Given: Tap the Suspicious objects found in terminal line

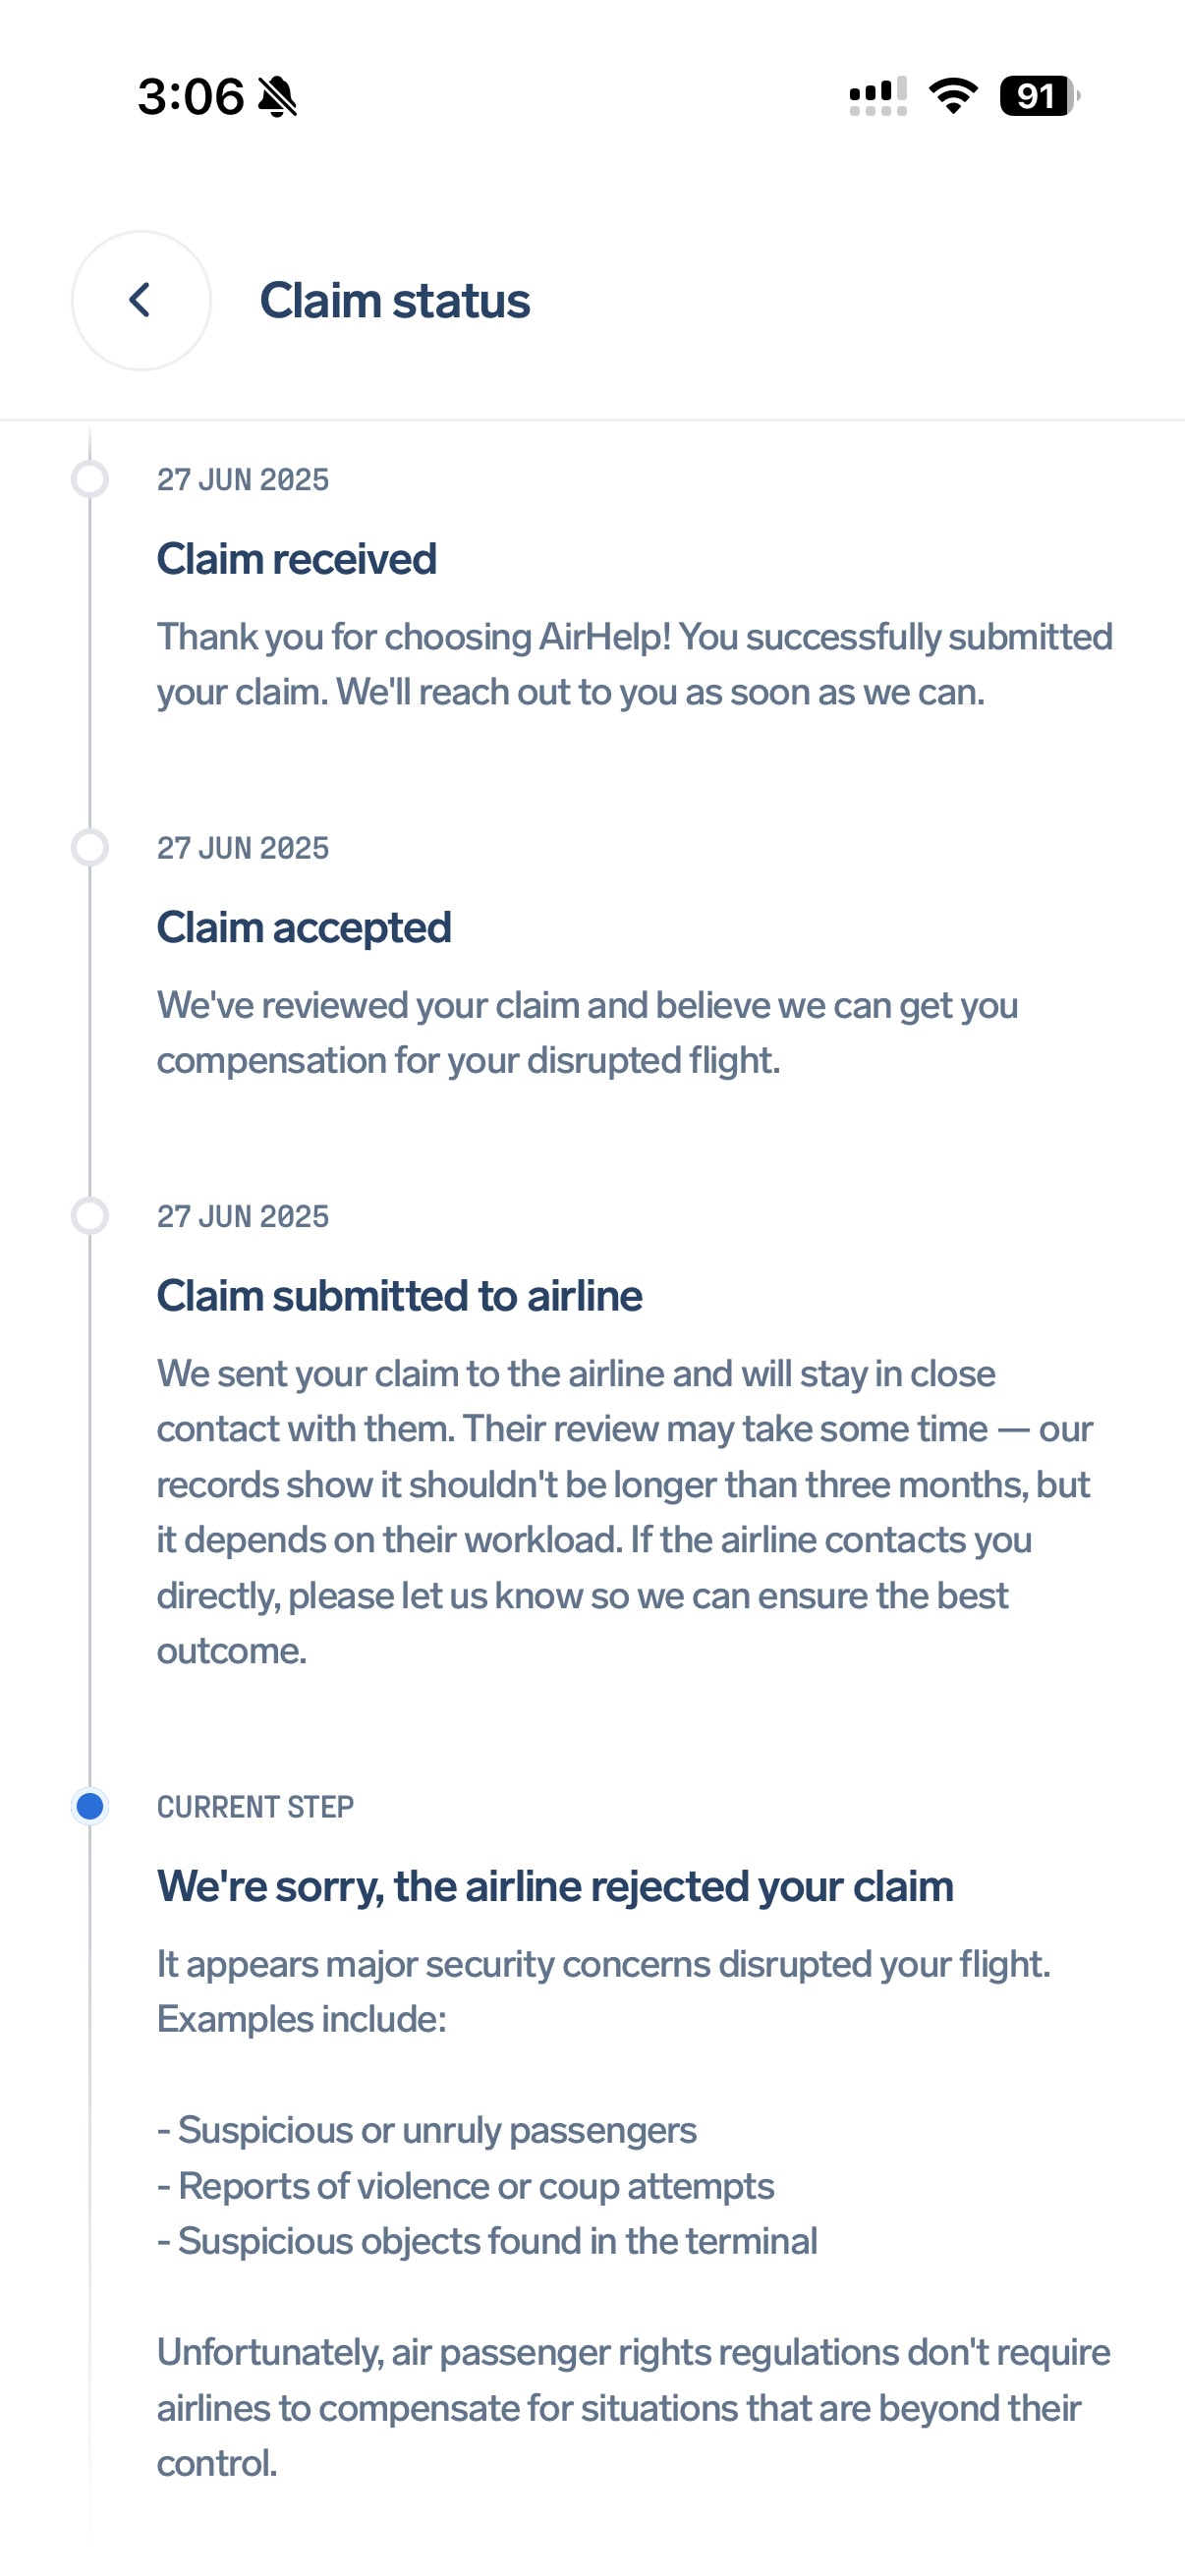Looking at the screenshot, I should [487, 2241].
